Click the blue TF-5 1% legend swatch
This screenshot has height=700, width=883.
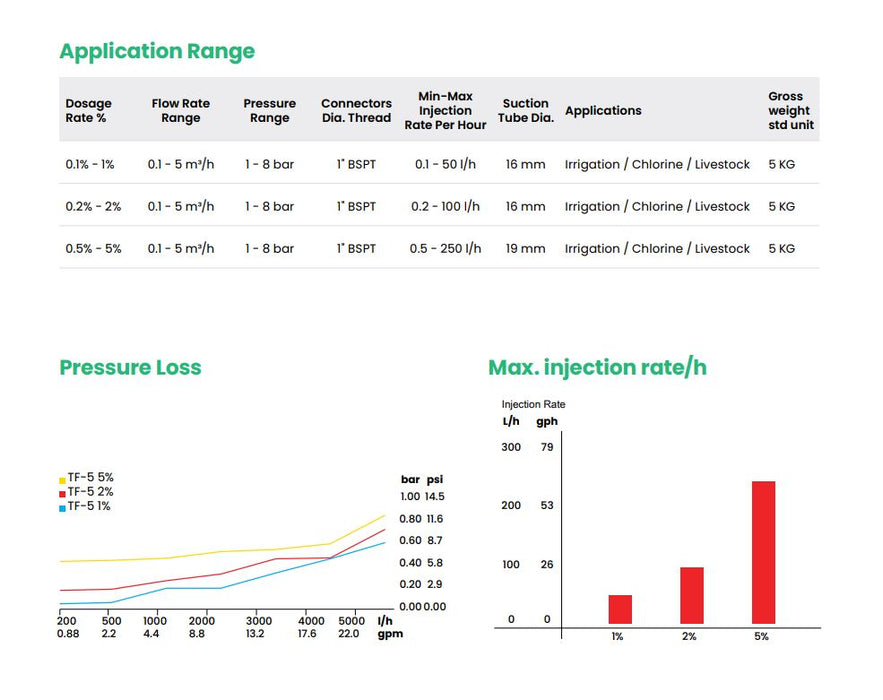point(62,508)
